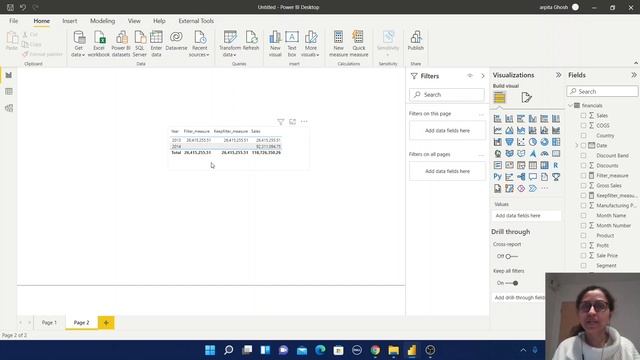
Task: Check the Month Name field checkbox
Action: pyautogui.click(x=583, y=216)
